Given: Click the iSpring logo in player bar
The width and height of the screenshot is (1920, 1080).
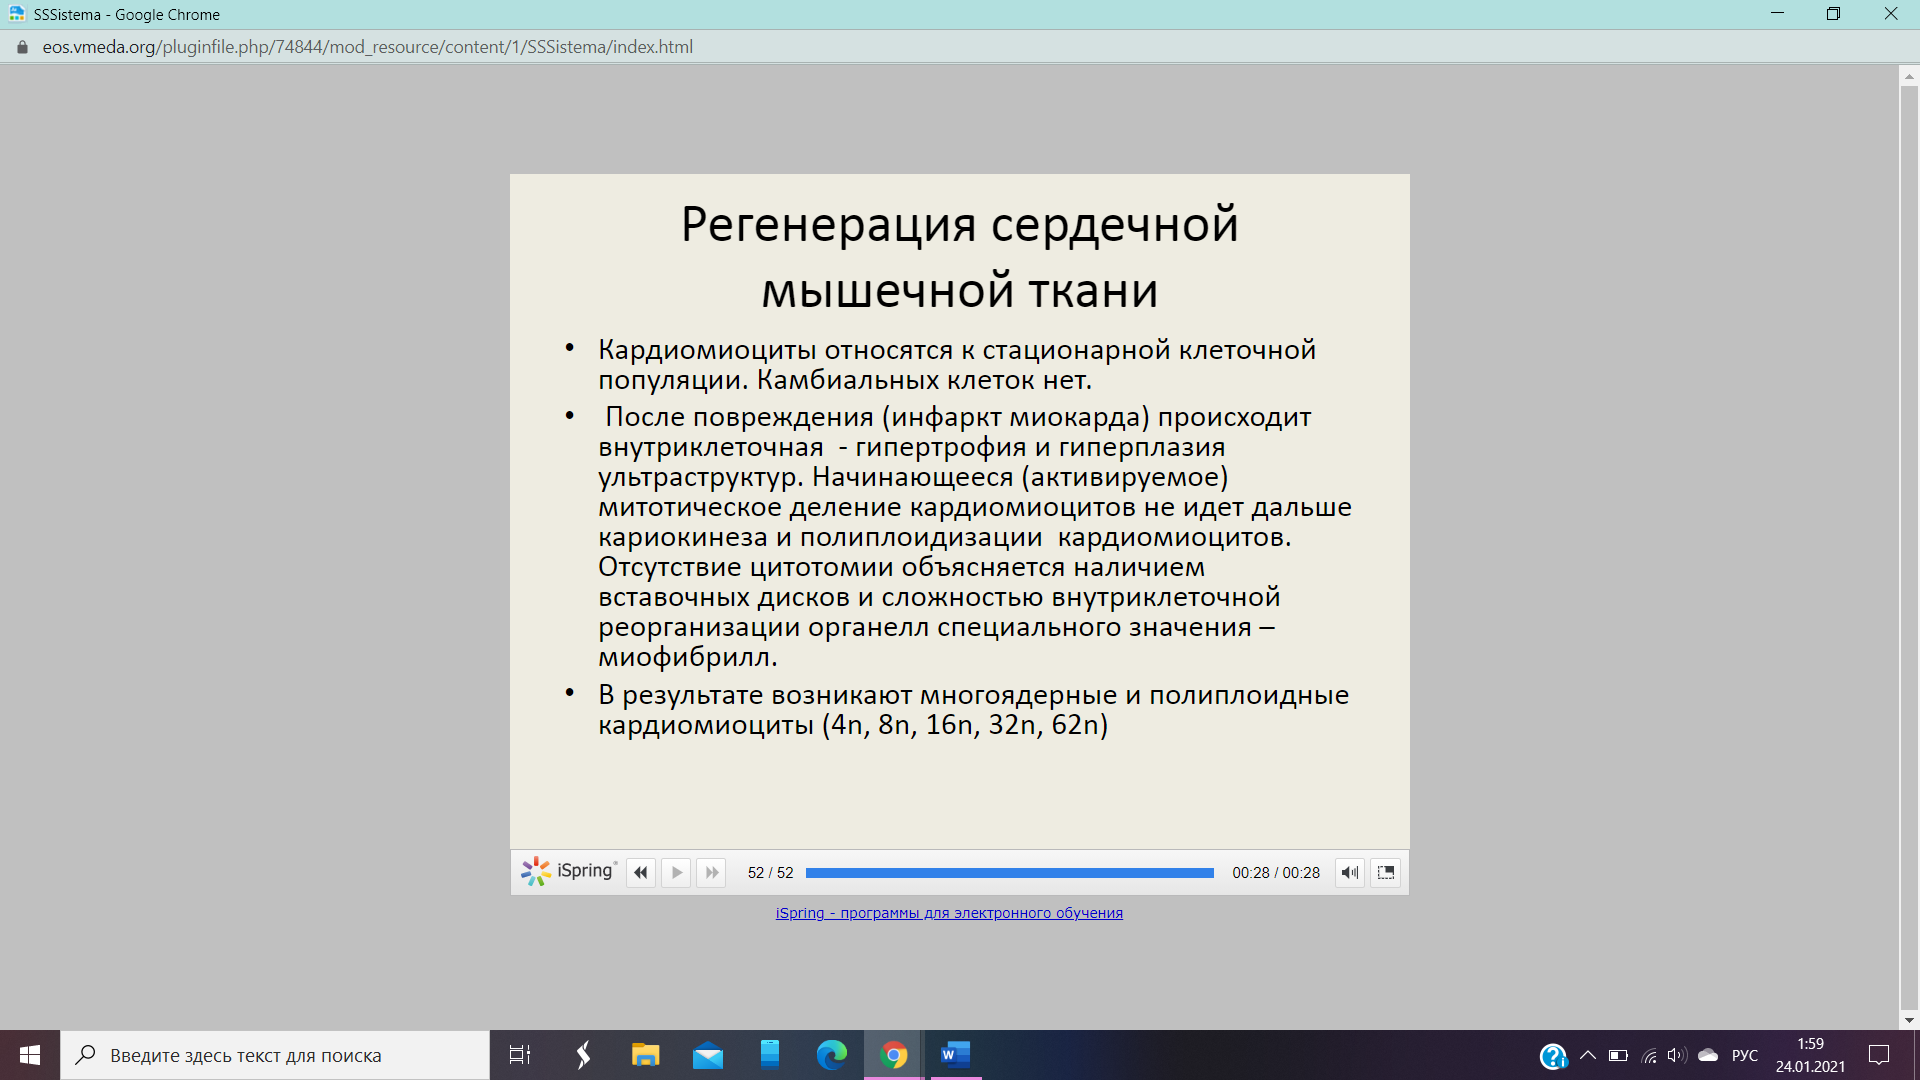Looking at the screenshot, I should pyautogui.click(x=569, y=871).
